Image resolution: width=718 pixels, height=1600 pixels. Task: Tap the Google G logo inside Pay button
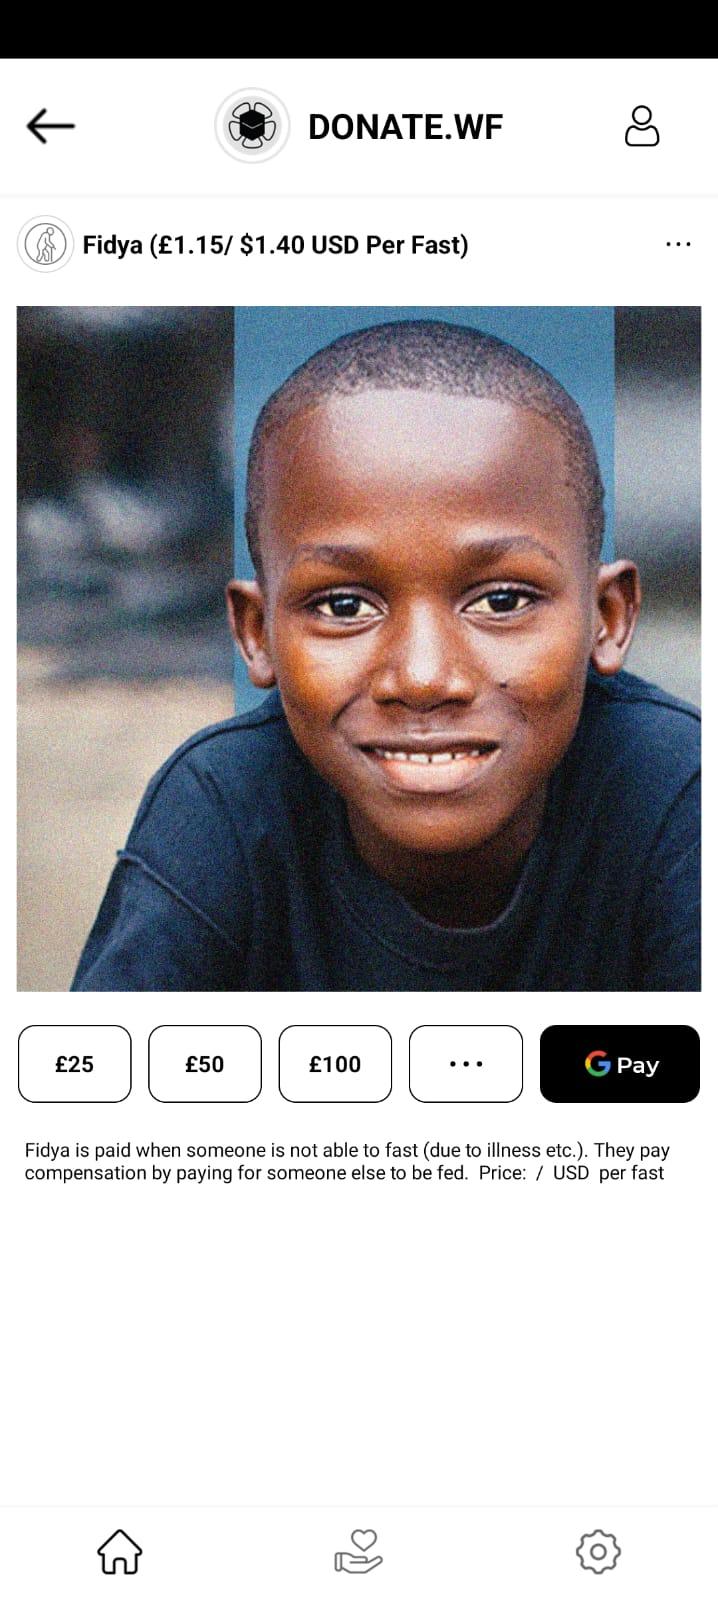click(x=598, y=1064)
